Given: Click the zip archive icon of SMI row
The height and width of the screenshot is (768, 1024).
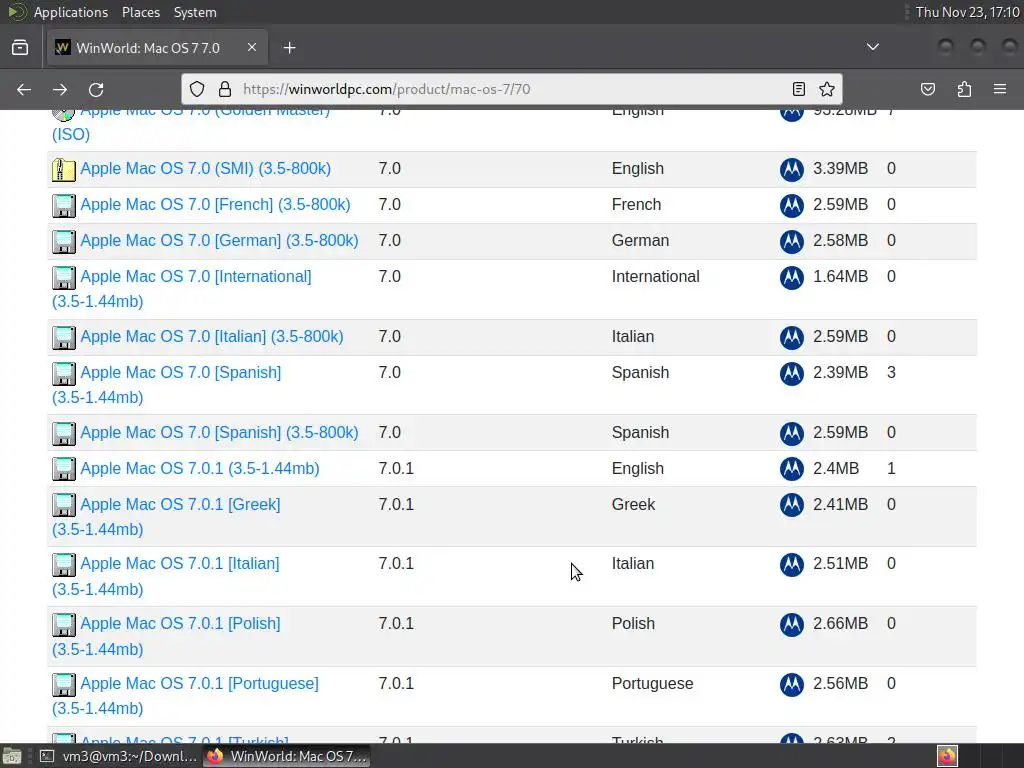Looking at the screenshot, I should pos(63,170).
